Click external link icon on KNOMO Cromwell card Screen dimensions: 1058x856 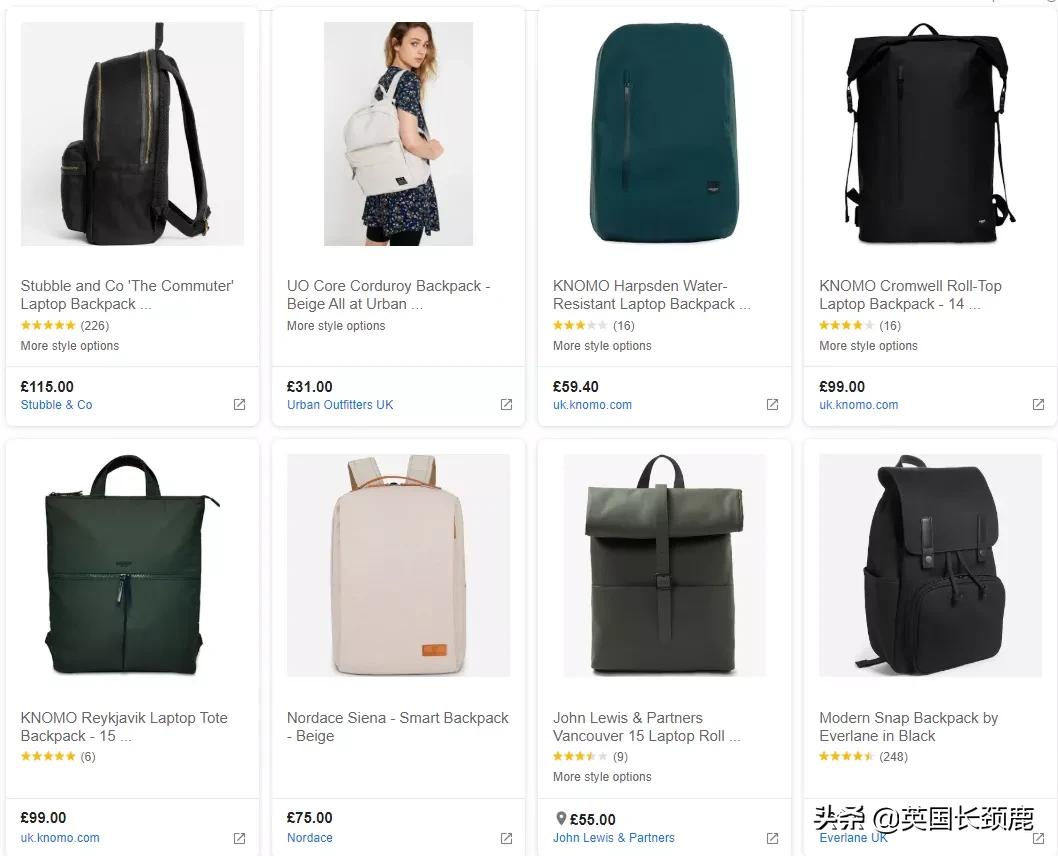[x=1038, y=405]
